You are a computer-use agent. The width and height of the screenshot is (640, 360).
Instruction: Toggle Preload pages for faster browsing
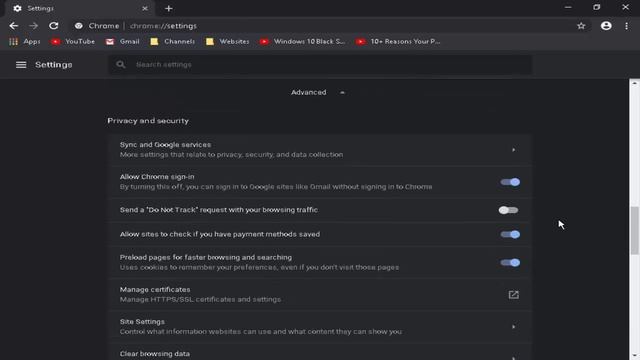510,262
